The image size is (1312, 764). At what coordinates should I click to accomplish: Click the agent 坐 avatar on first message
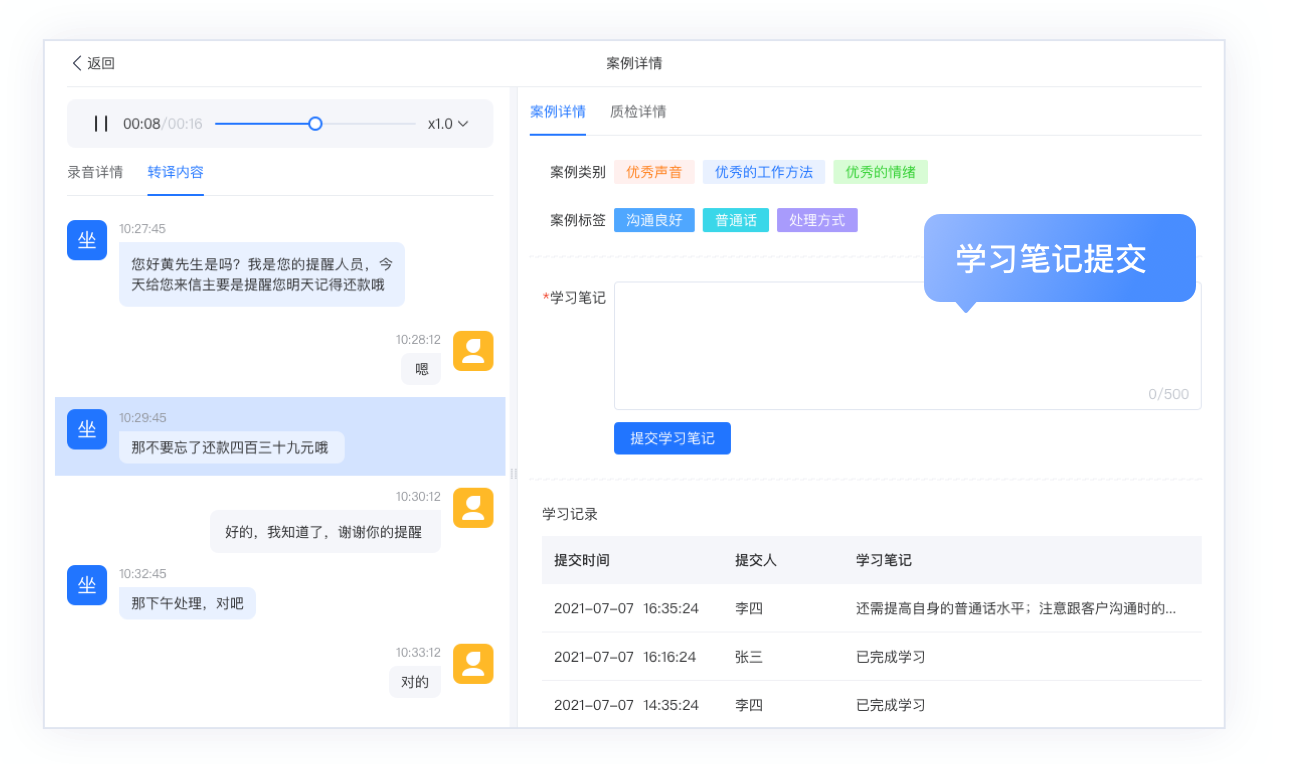tap(86, 240)
